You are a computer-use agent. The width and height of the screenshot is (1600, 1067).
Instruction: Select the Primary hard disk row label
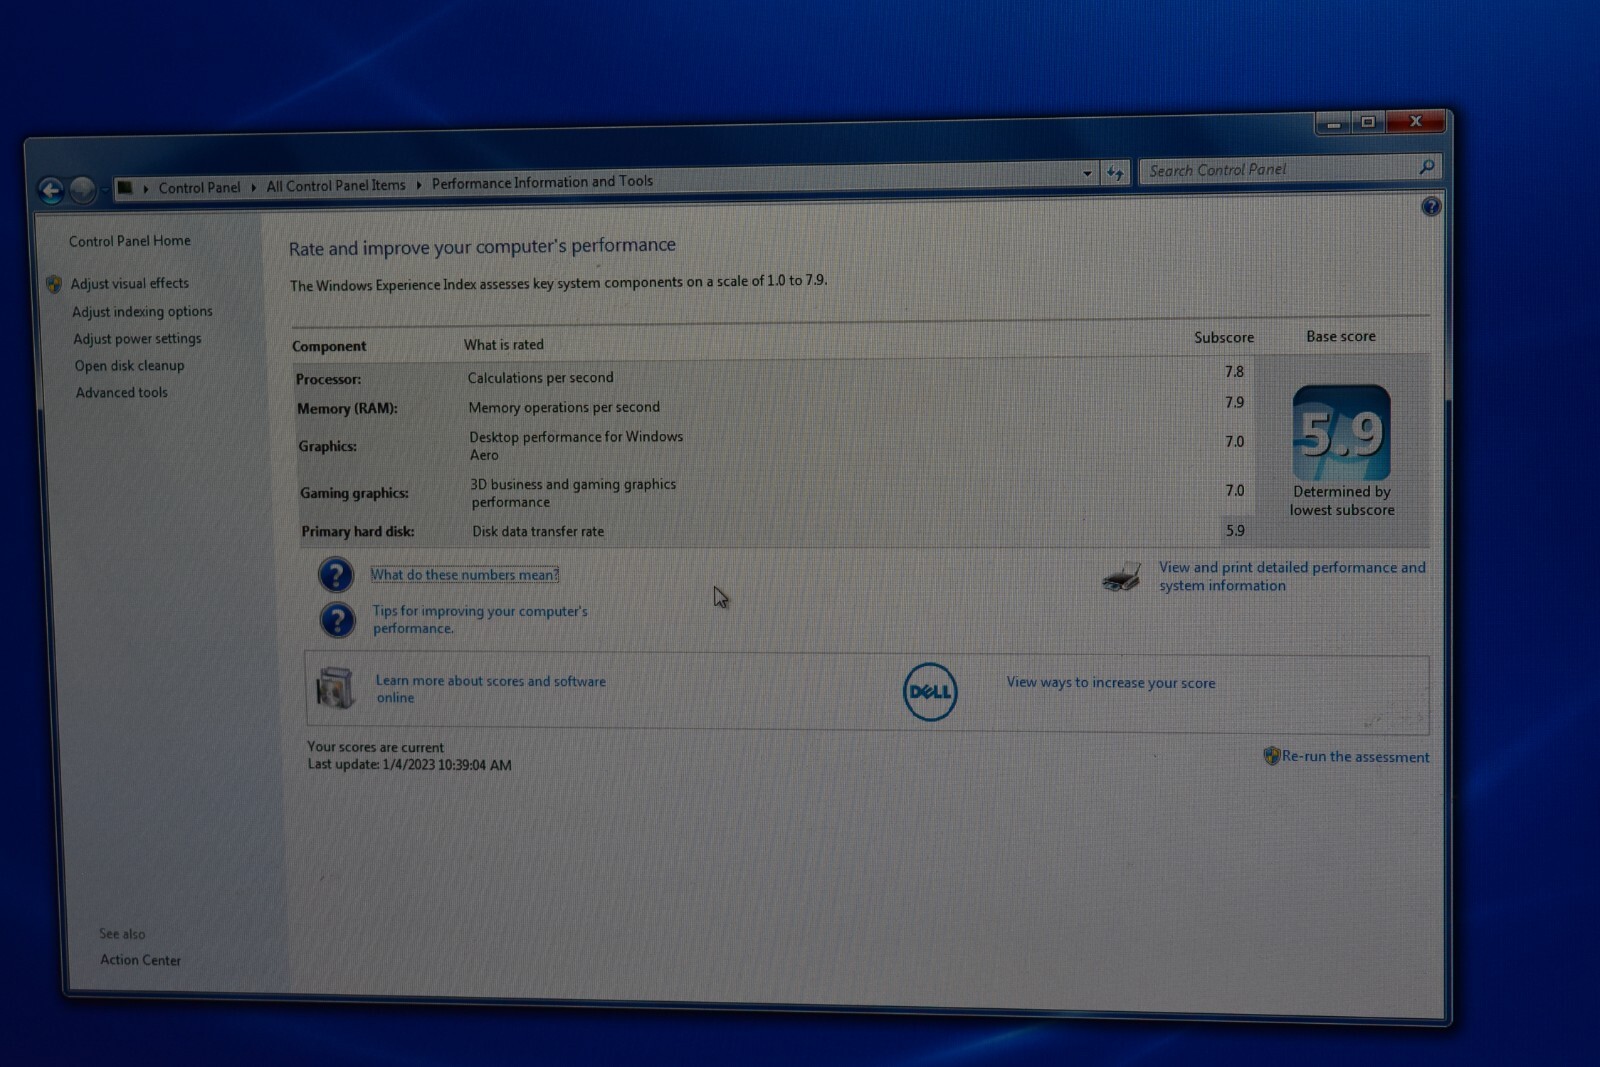(357, 532)
